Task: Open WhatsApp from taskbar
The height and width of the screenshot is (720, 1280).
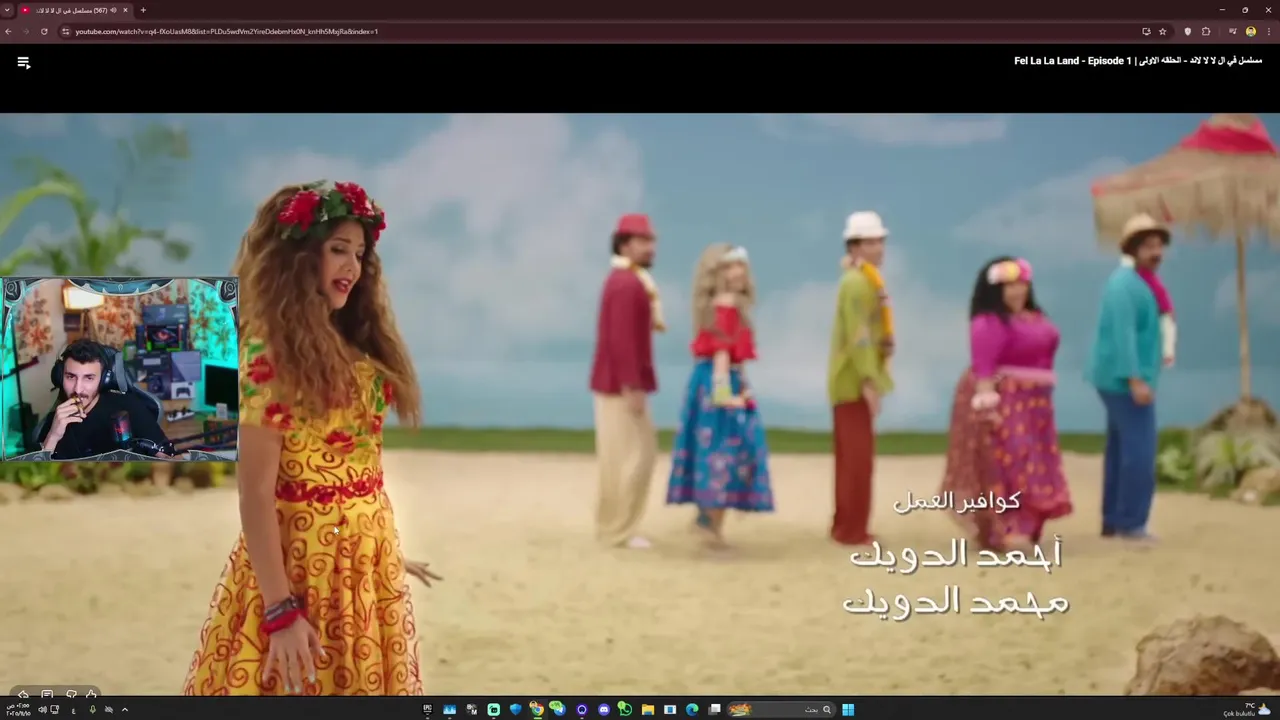Action: pyautogui.click(x=626, y=710)
